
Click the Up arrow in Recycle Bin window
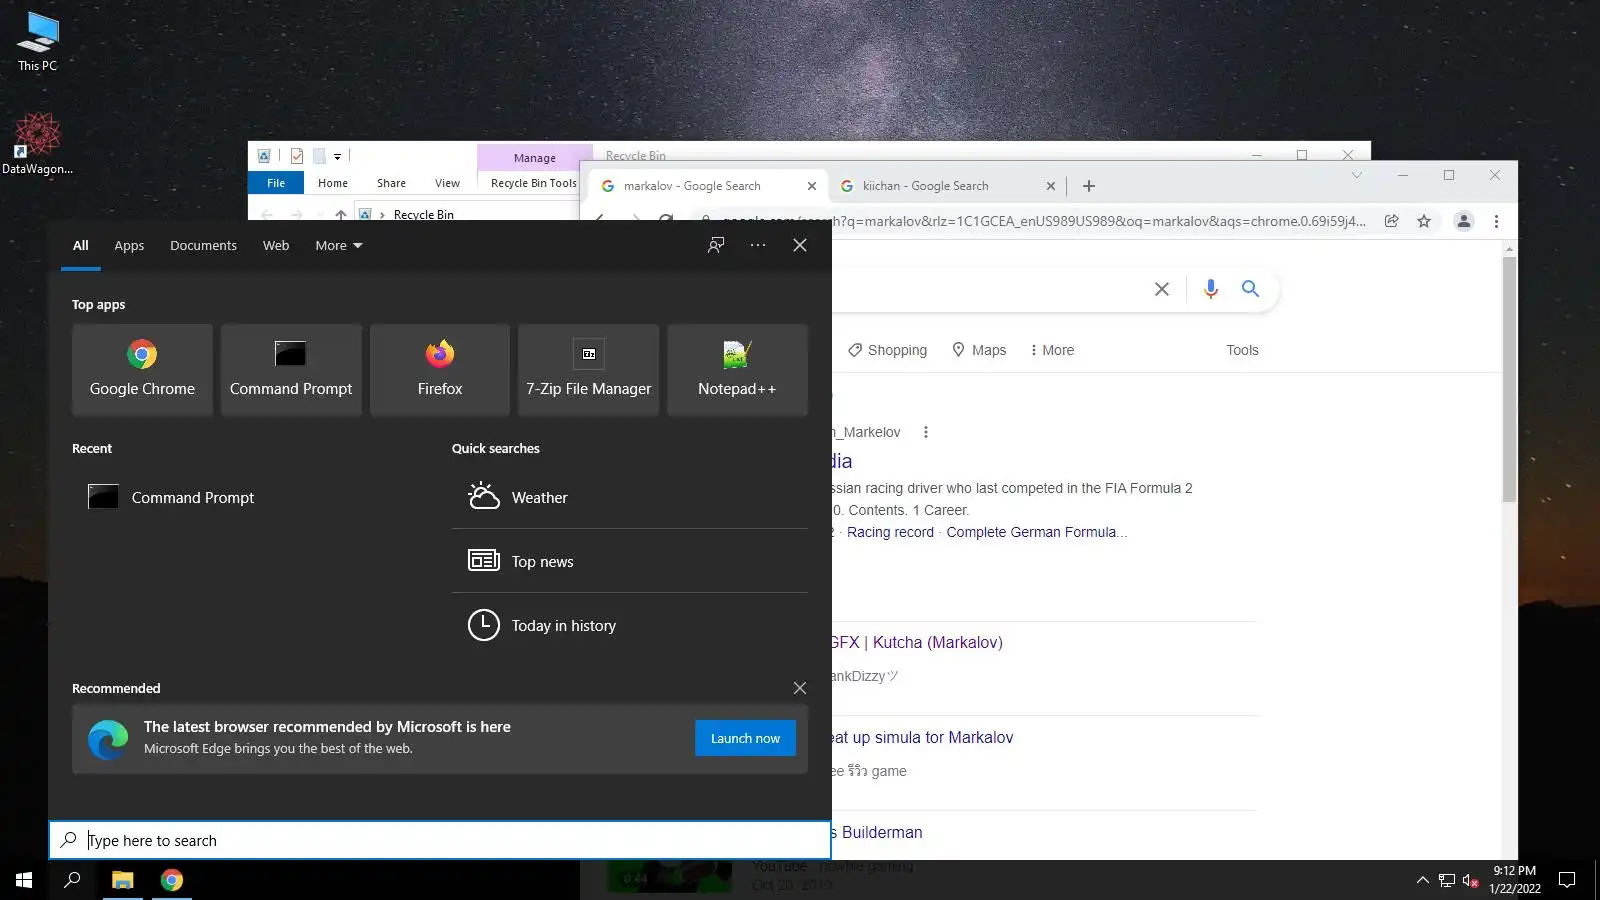click(x=341, y=214)
